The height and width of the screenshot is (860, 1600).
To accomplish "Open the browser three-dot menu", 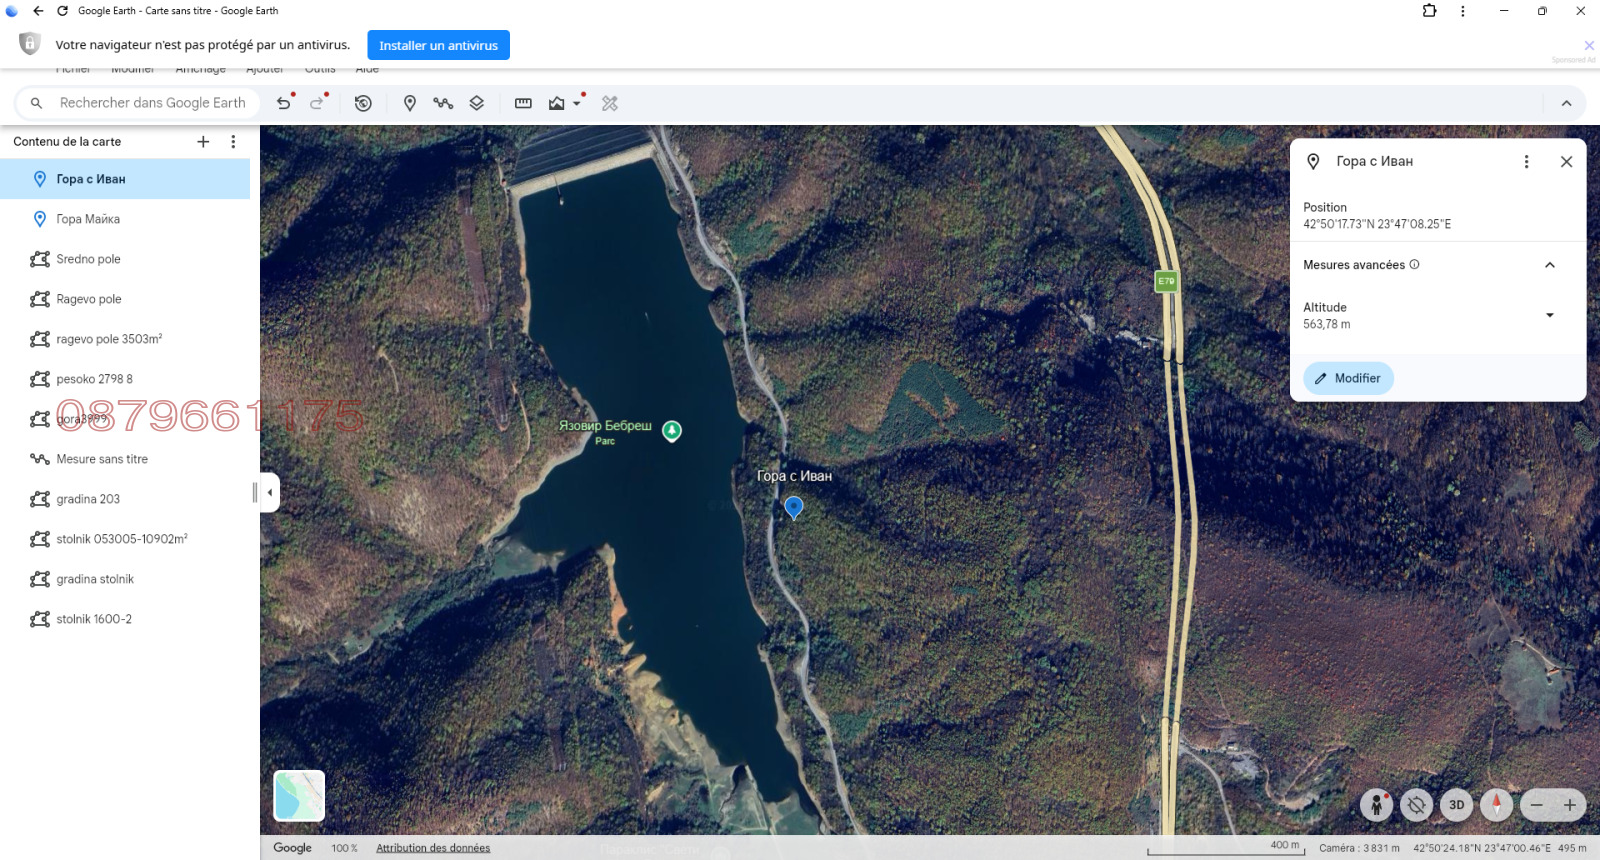I will point(1463,11).
